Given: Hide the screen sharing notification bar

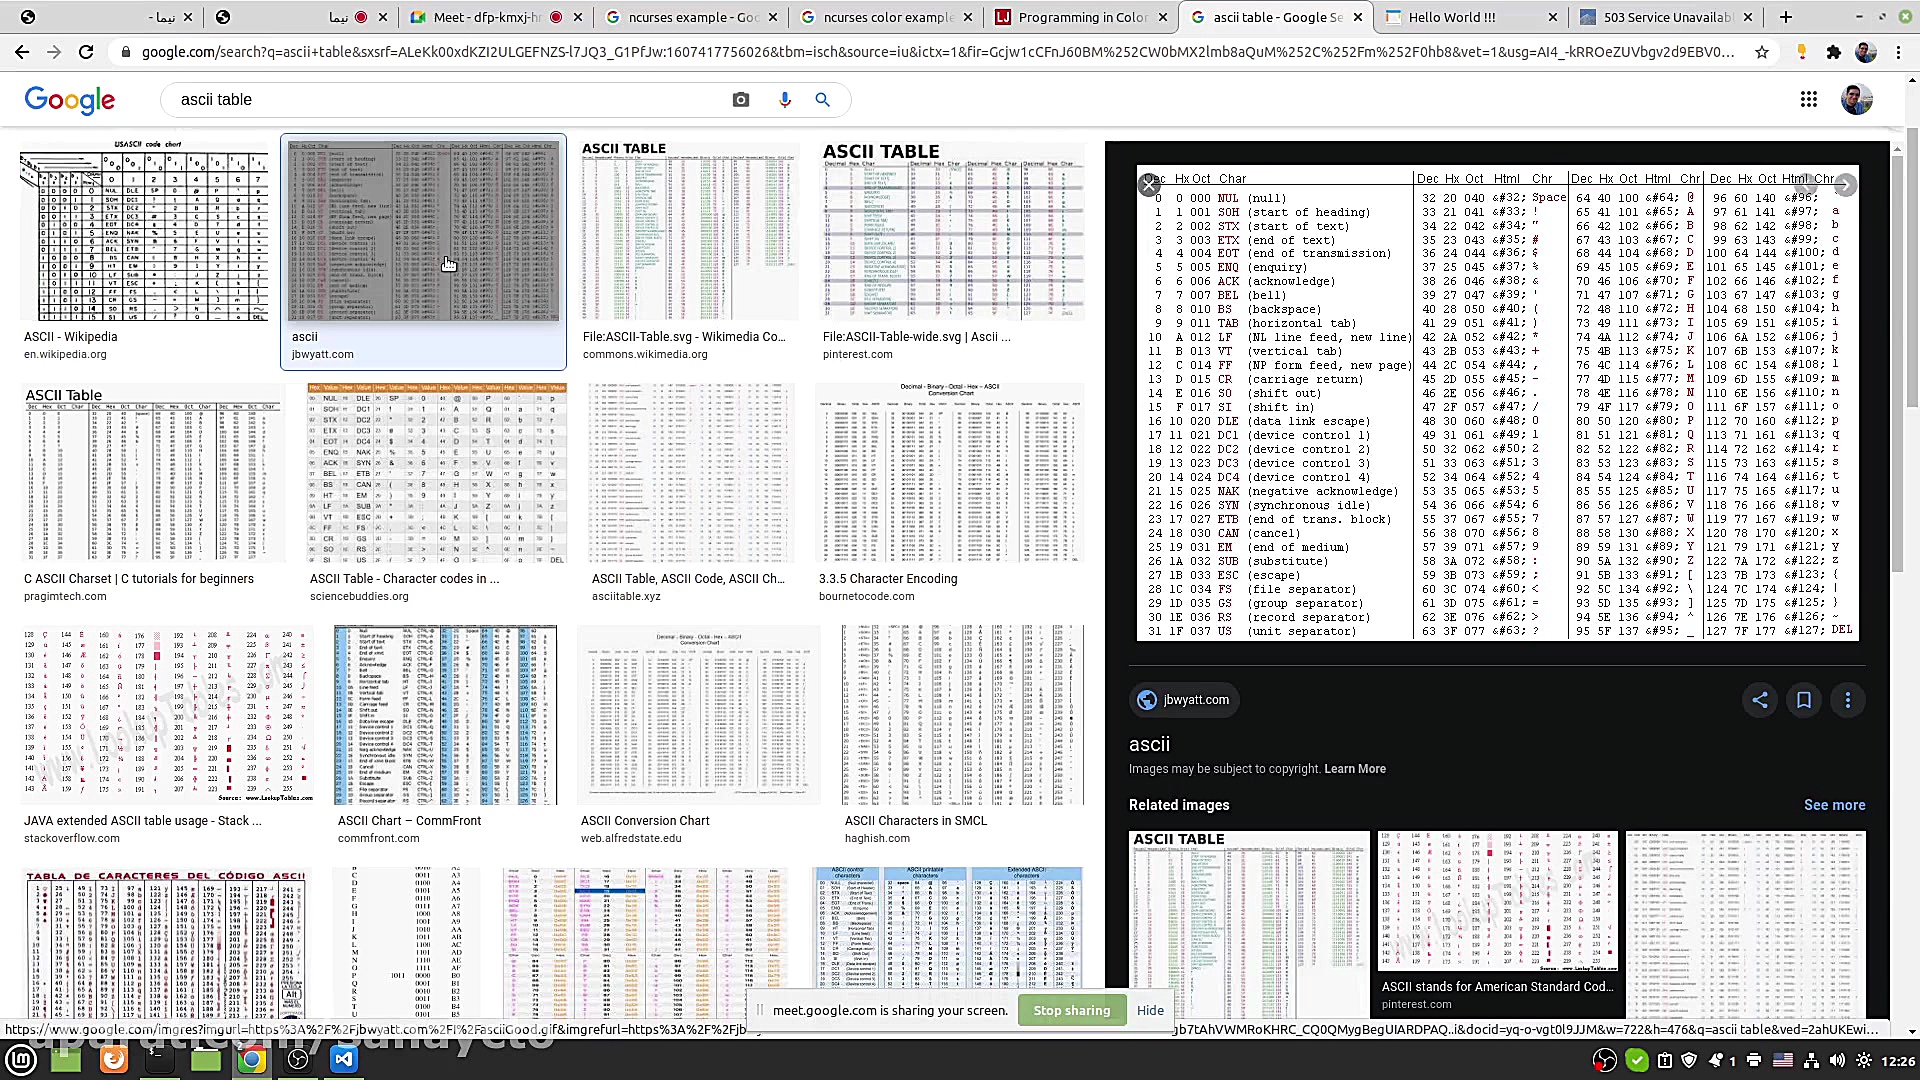Looking at the screenshot, I should click(x=1150, y=1010).
